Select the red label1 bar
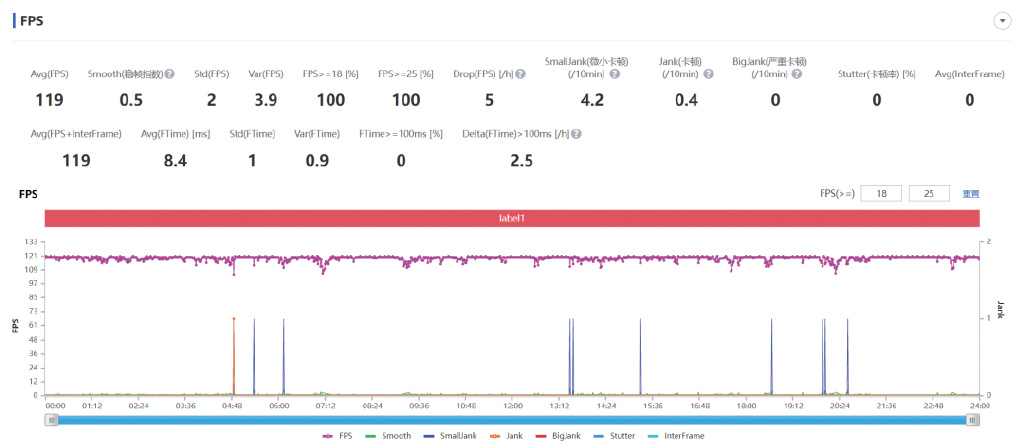The width and height of the screenshot is (1024, 443). tap(512, 218)
